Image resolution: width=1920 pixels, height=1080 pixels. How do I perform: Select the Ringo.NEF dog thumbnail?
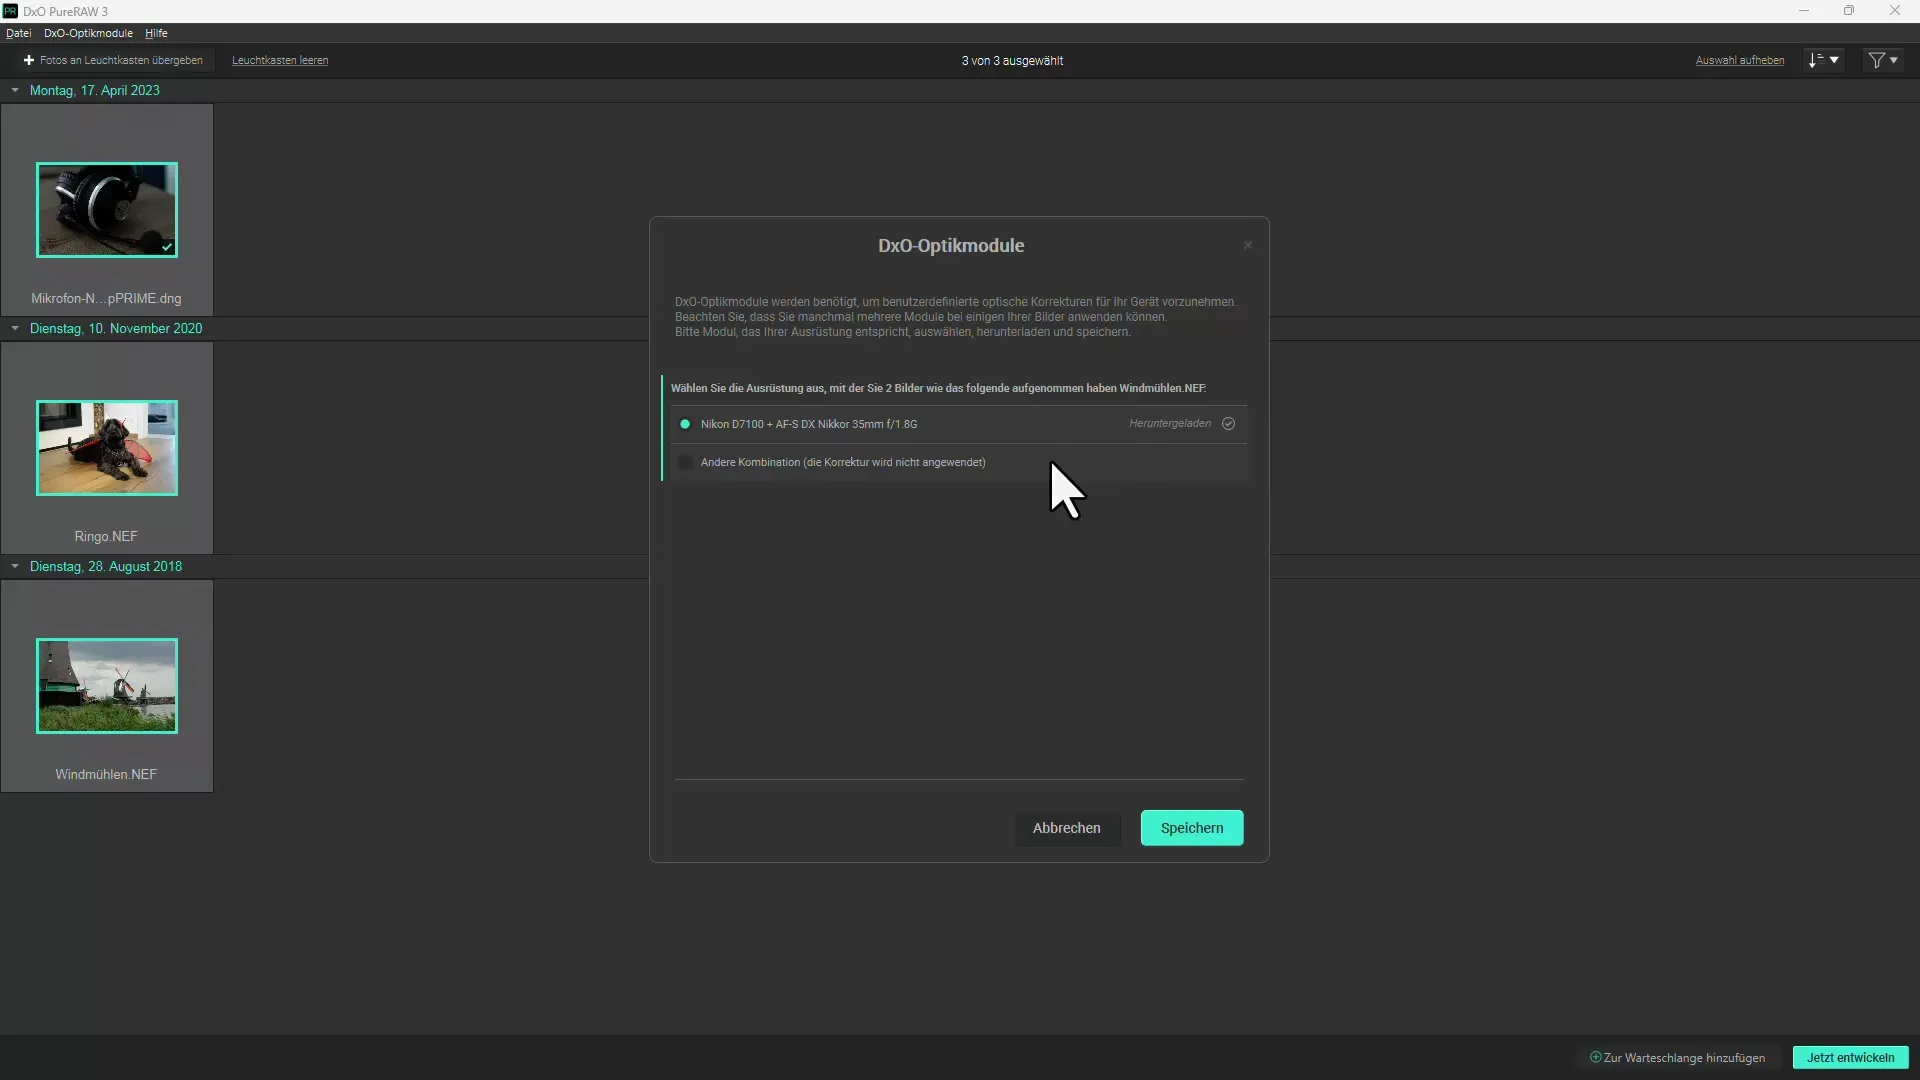pos(107,448)
